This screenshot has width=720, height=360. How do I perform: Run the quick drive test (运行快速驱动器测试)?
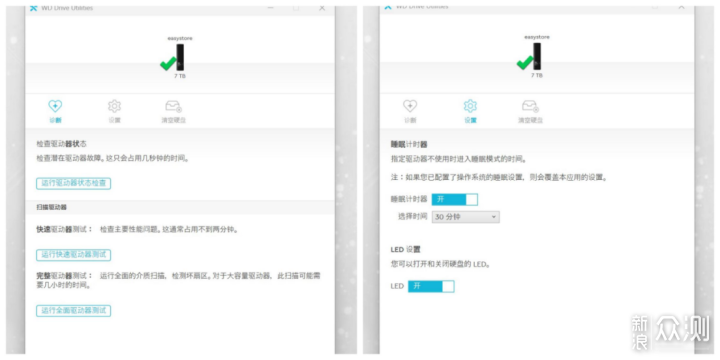pyautogui.click(x=73, y=255)
